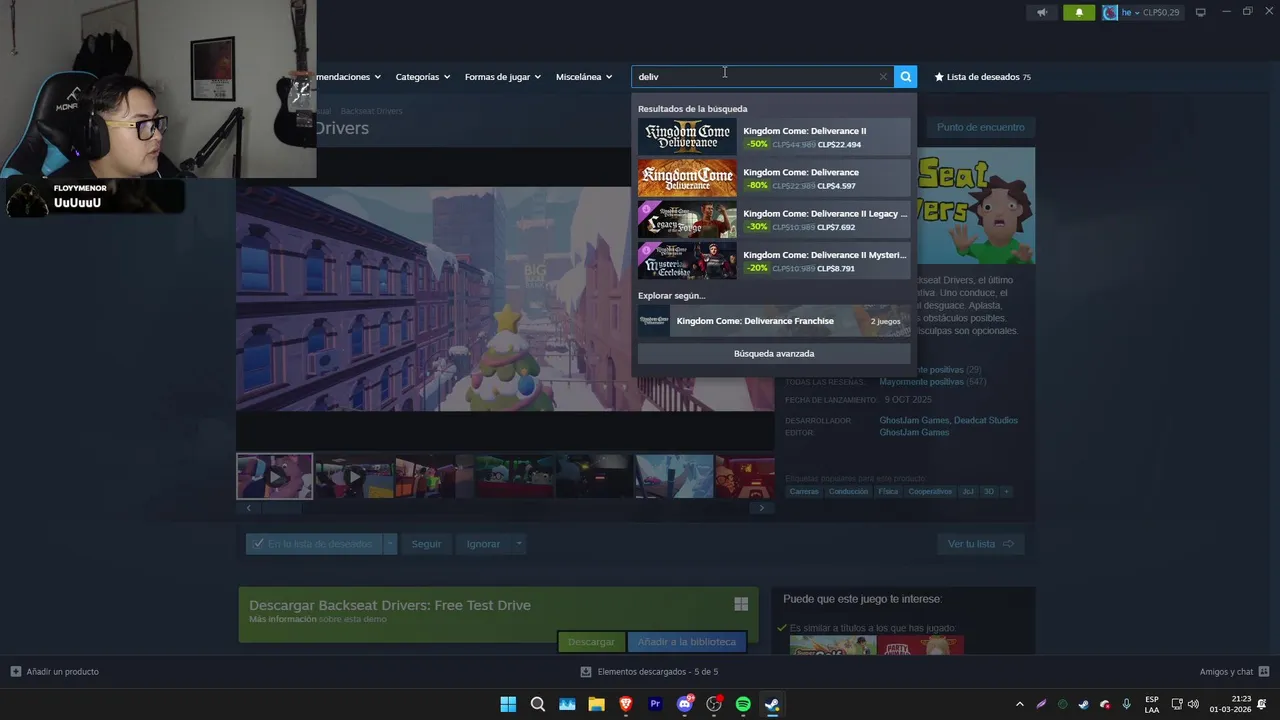
Task: Click the purple feather tray icon
Action: tap(1041, 704)
